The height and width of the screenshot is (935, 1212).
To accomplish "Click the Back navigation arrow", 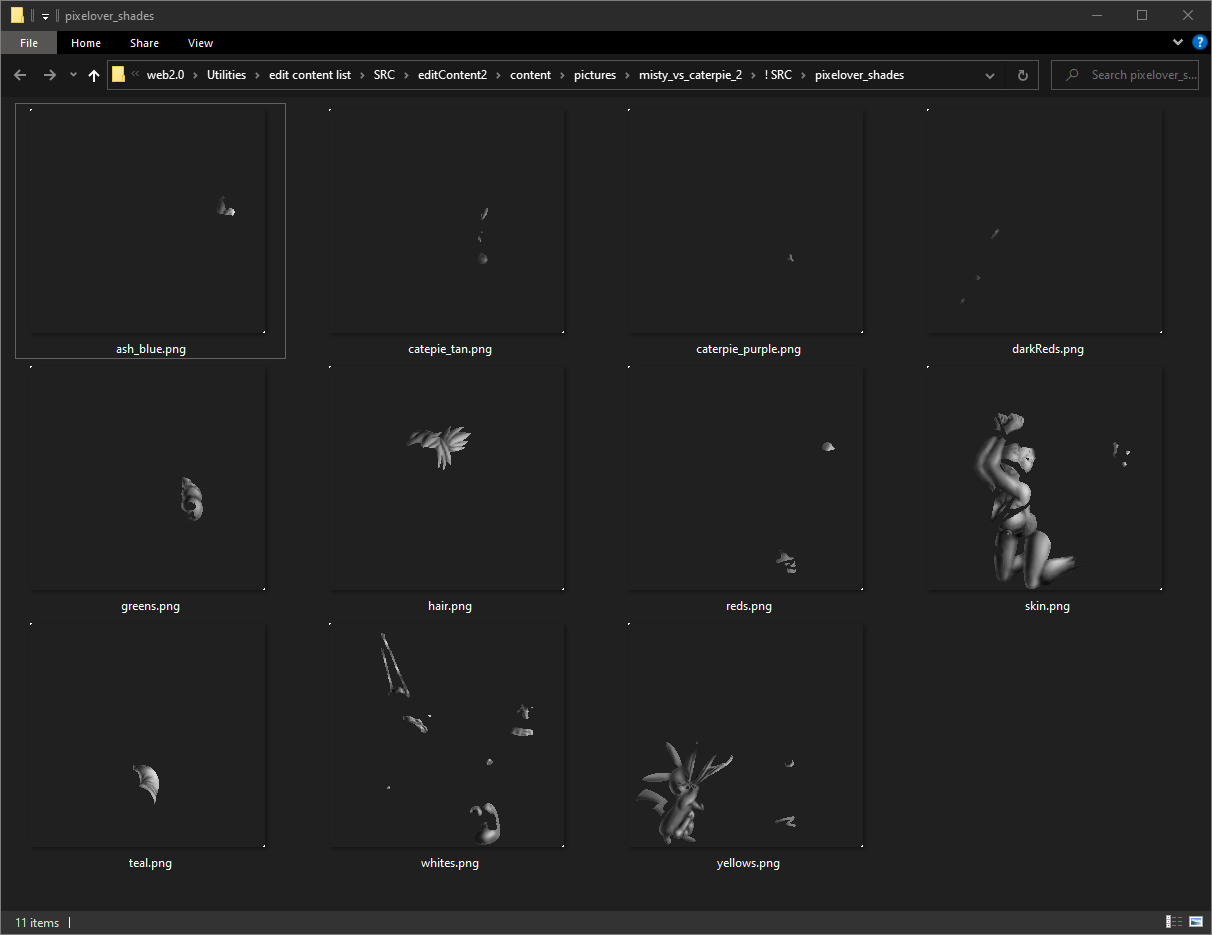I will [x=20, y=75].
